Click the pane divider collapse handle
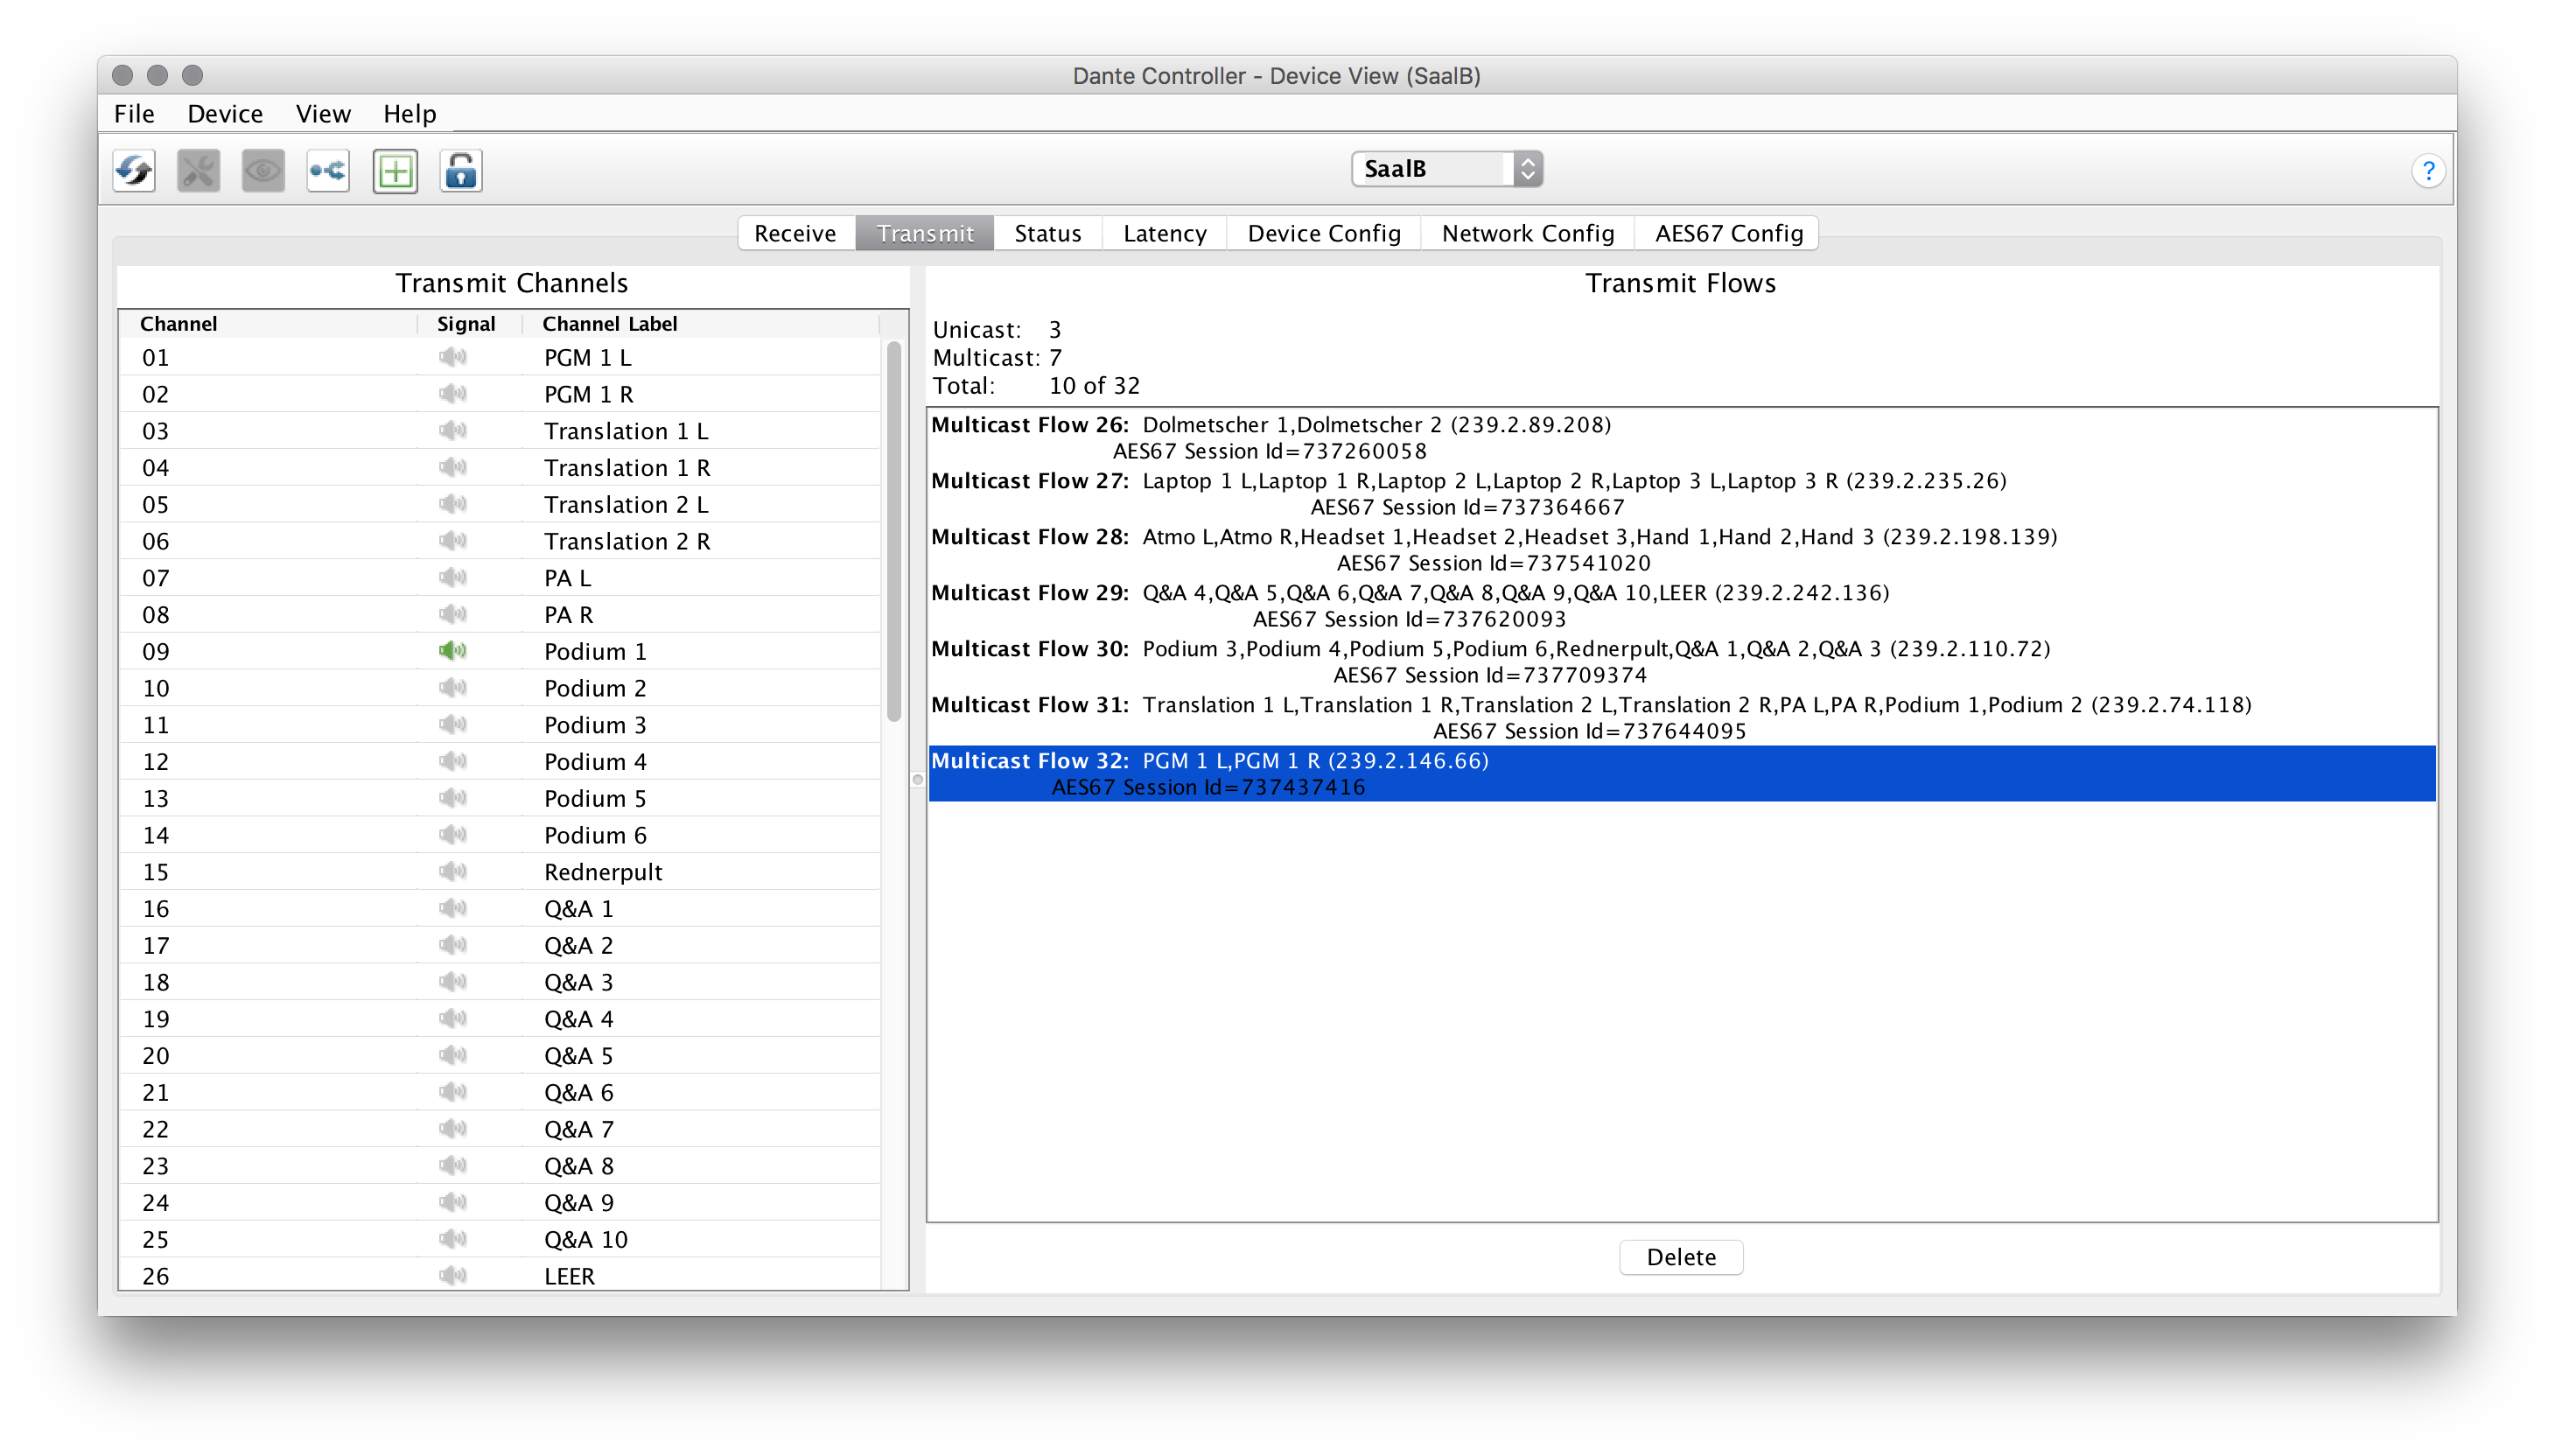Viewport: 2555px width, 1456px height. (917, 779)
